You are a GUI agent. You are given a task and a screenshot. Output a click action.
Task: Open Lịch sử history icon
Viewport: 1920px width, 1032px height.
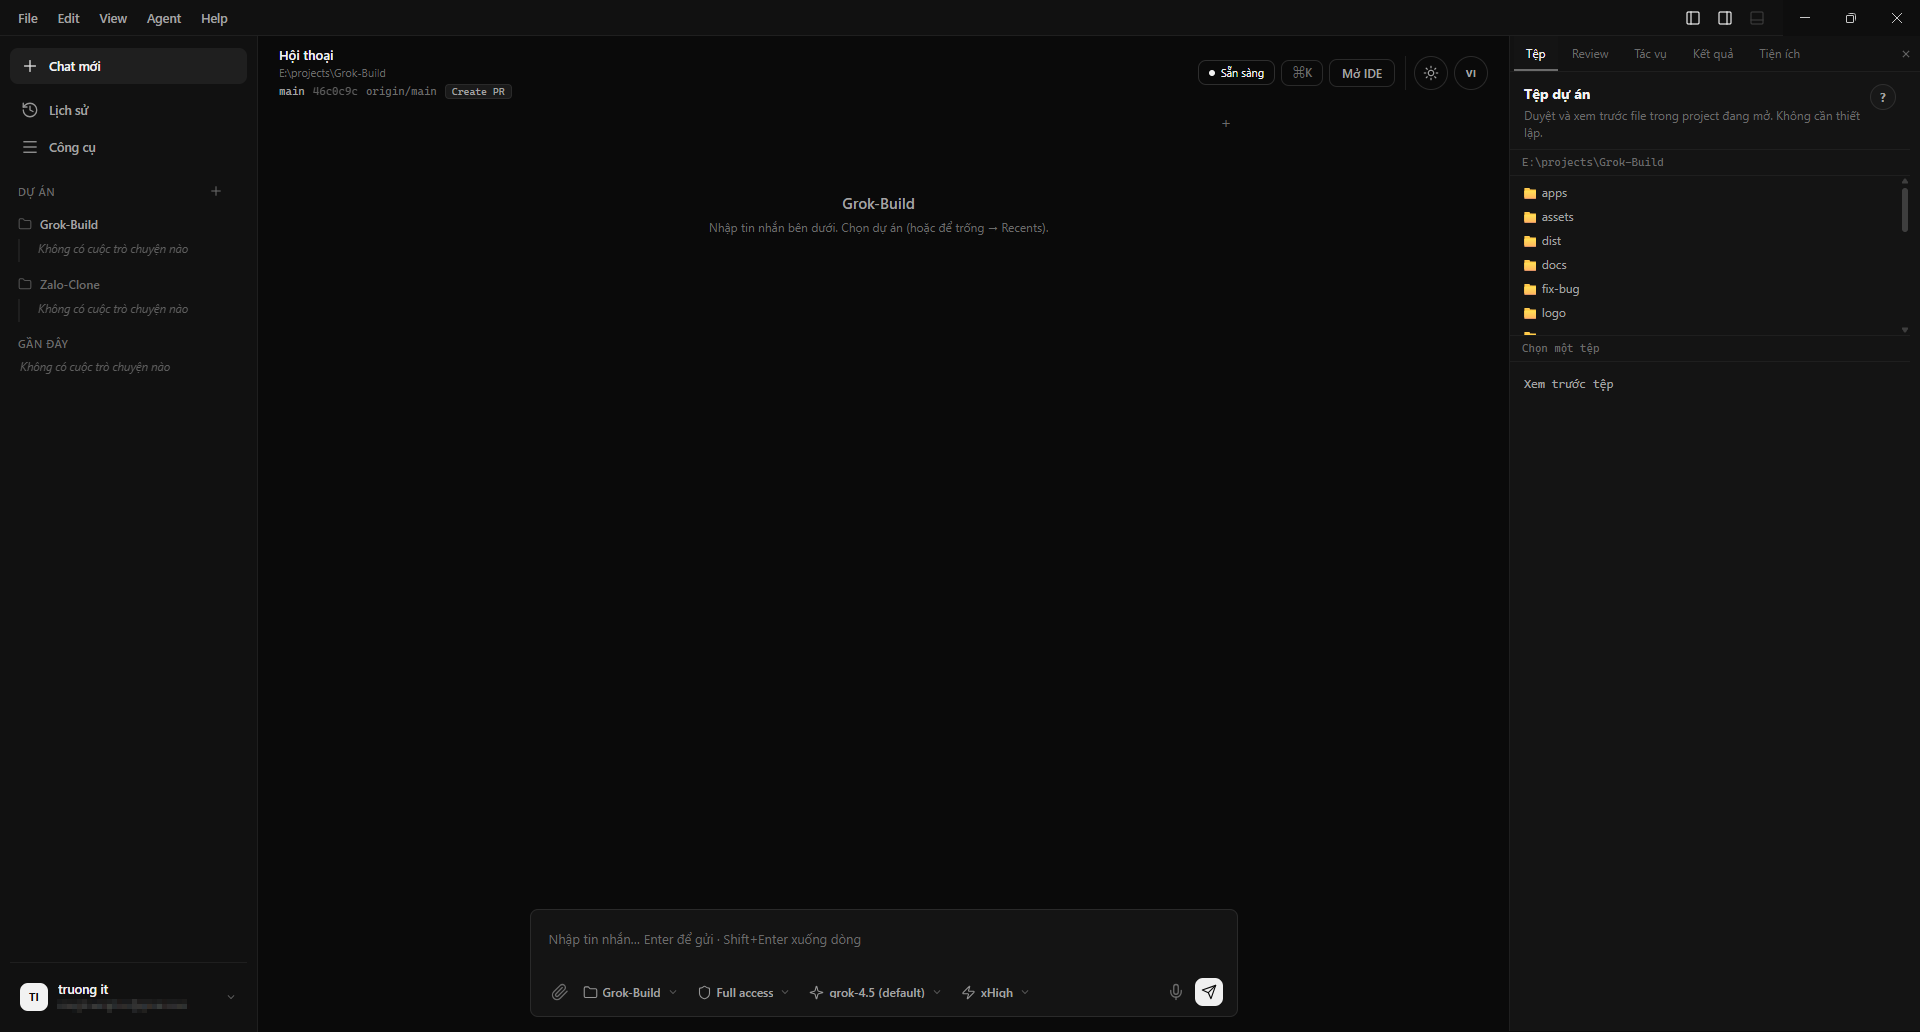(x=30, y=110)
